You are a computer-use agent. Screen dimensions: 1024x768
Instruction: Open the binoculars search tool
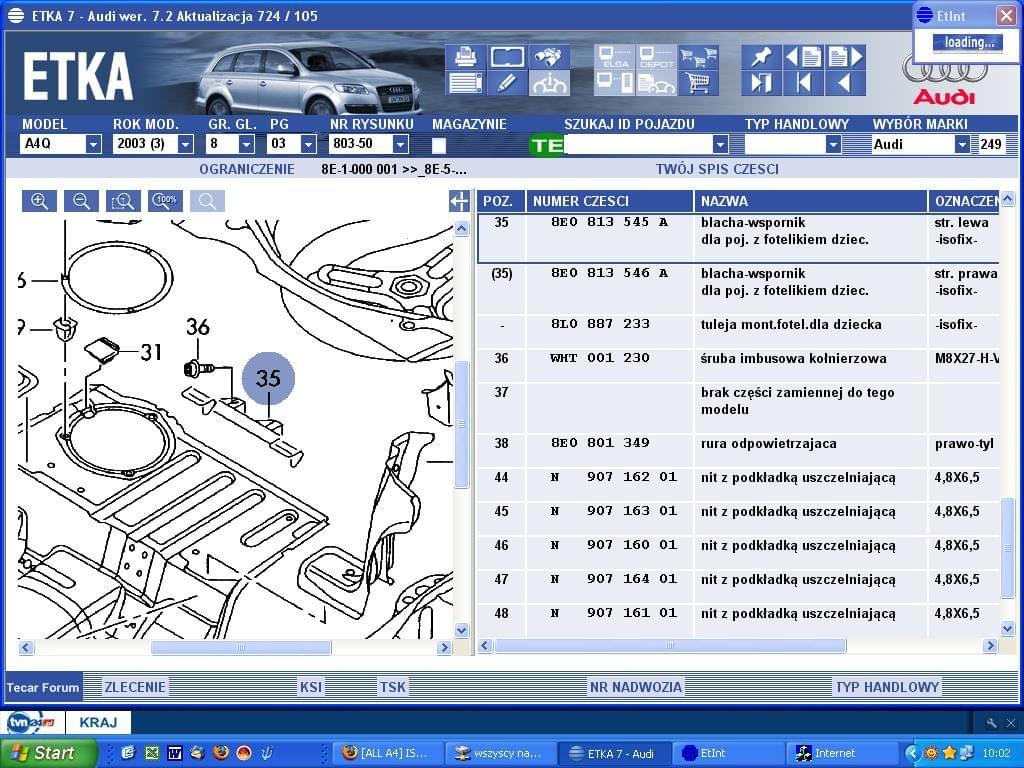pos(549,57)
